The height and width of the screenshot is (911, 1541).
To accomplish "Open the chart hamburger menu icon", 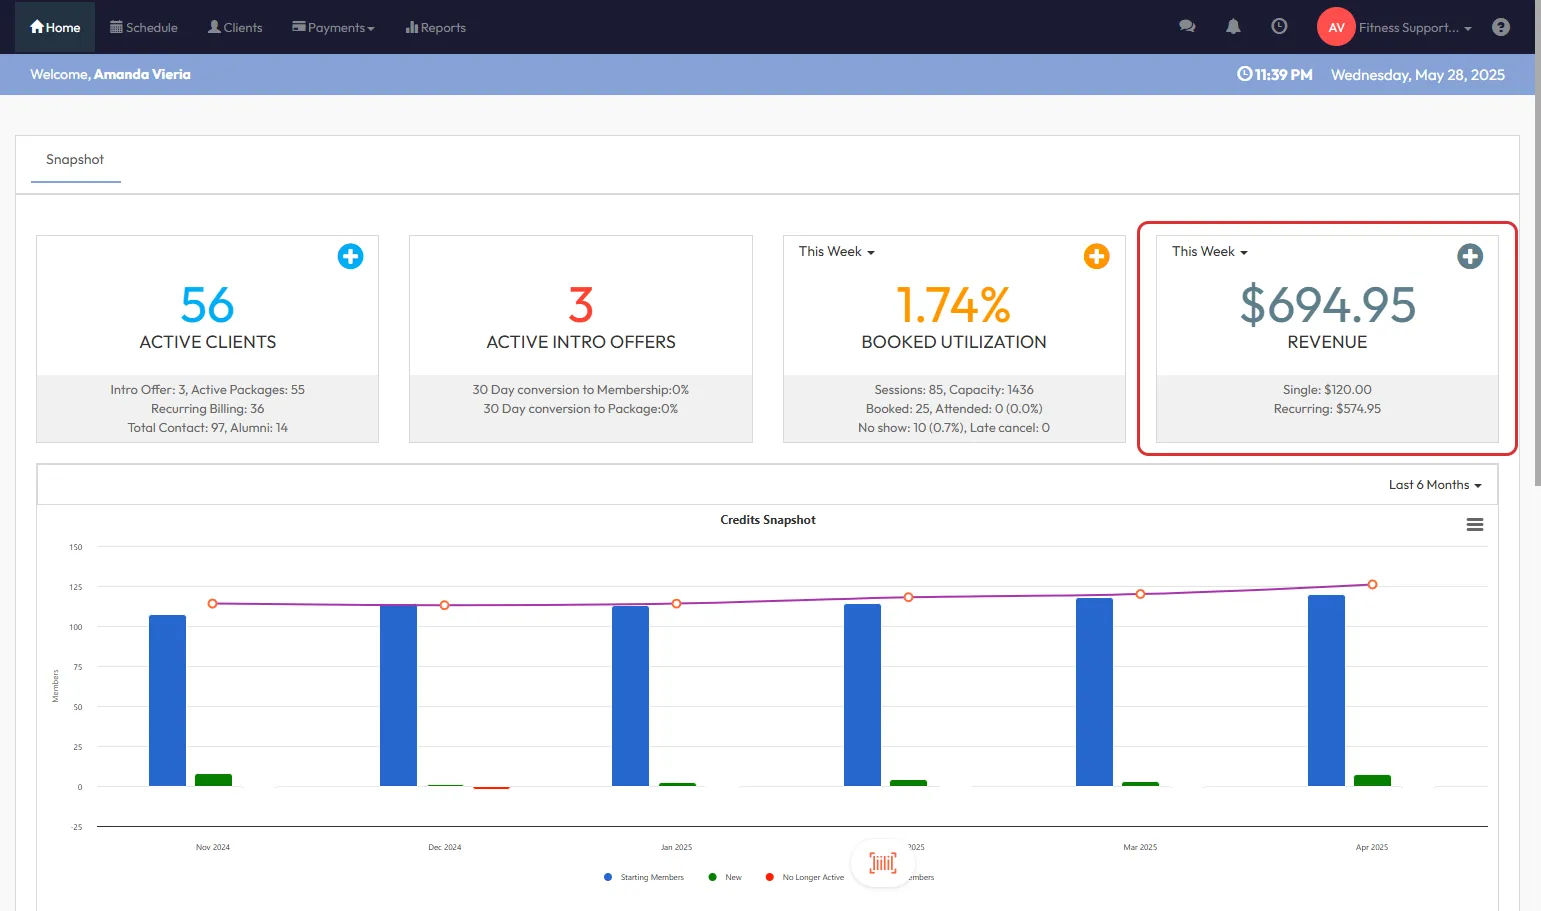I will [x=1474, y=525].
